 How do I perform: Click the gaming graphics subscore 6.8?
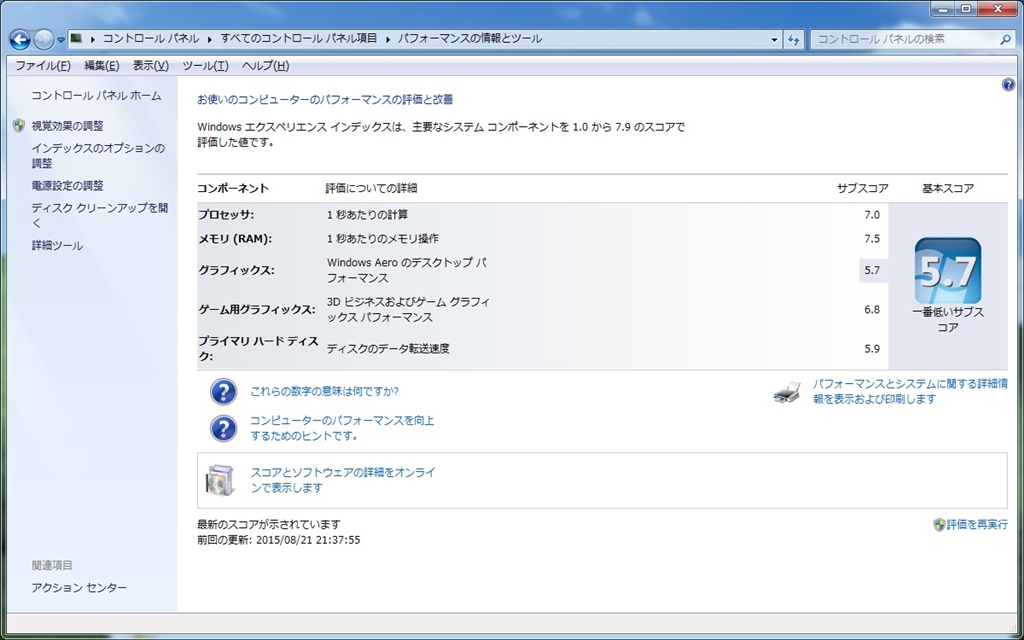[872, 310]
